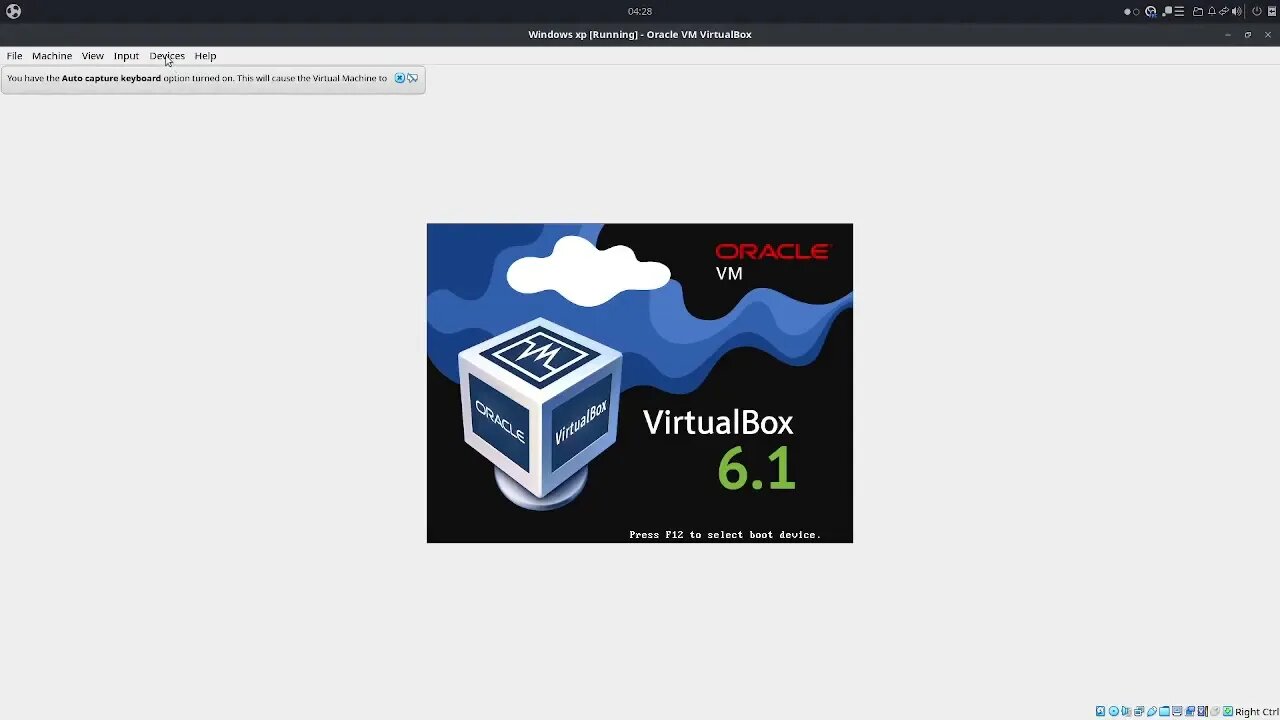
Task: Click the hard disk activity status icon
Action: 1100,712
